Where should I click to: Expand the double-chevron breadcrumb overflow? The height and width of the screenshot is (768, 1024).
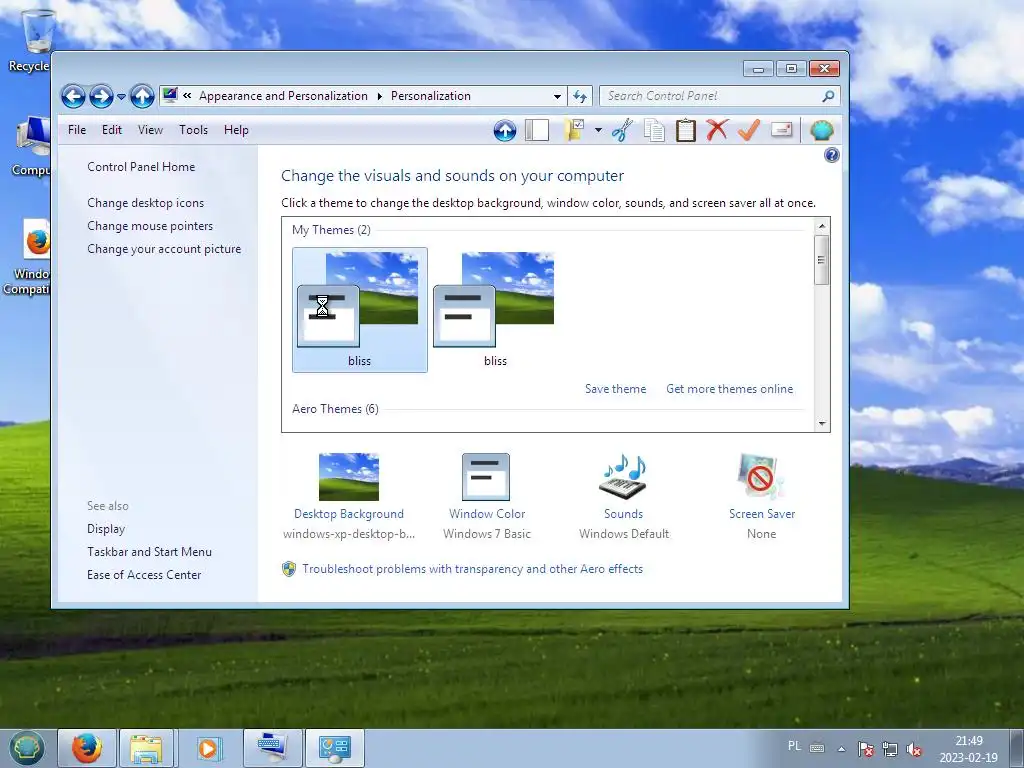pyautogui.click(x=187, y=96)
